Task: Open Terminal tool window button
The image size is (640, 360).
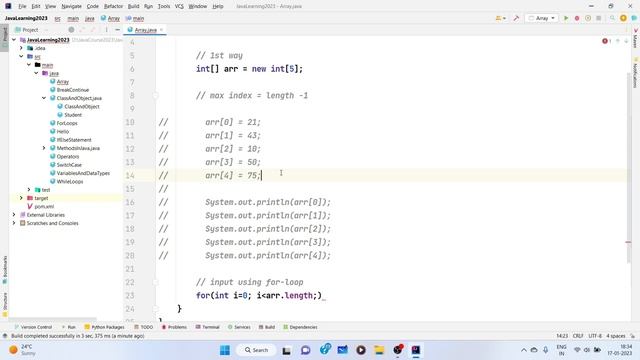Action: coord(208,327)
